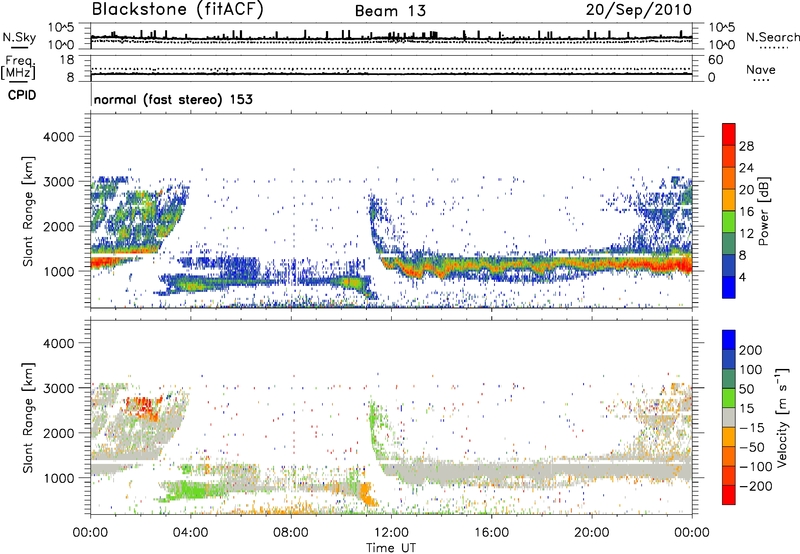Click the "Time UT" axis title
The height and width of the screenshot is (554, 800).
(391, 548)
